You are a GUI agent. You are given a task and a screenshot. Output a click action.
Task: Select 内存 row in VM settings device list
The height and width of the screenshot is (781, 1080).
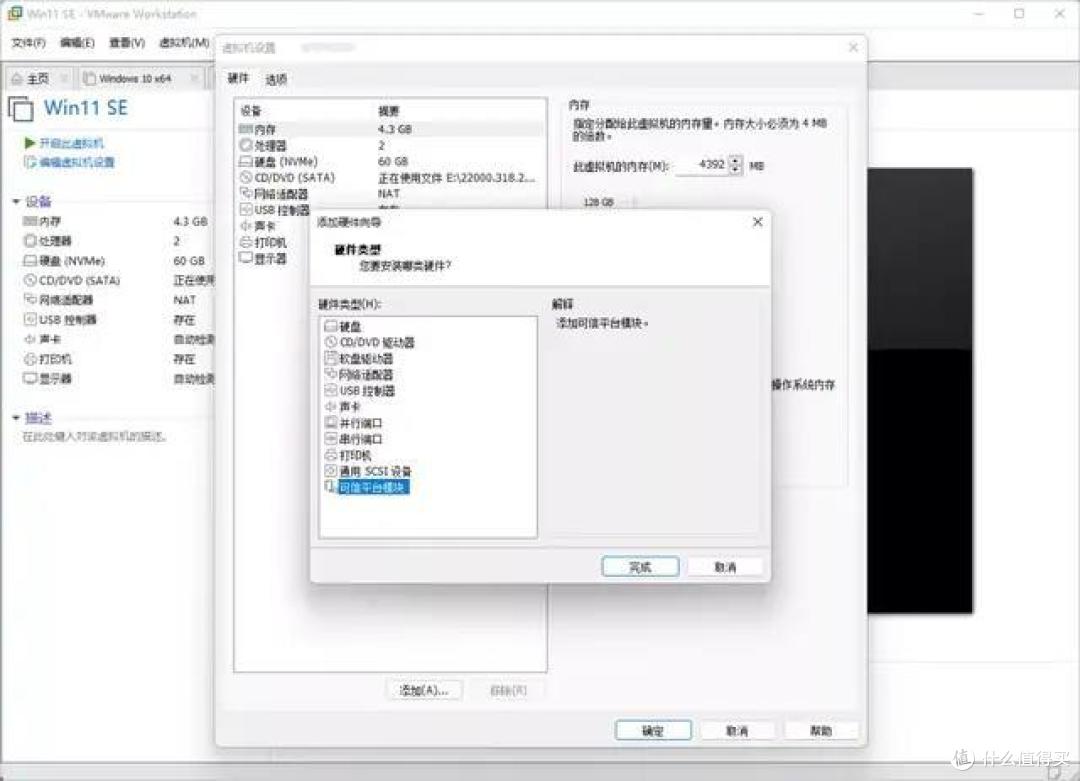click(x=391, y=129)
